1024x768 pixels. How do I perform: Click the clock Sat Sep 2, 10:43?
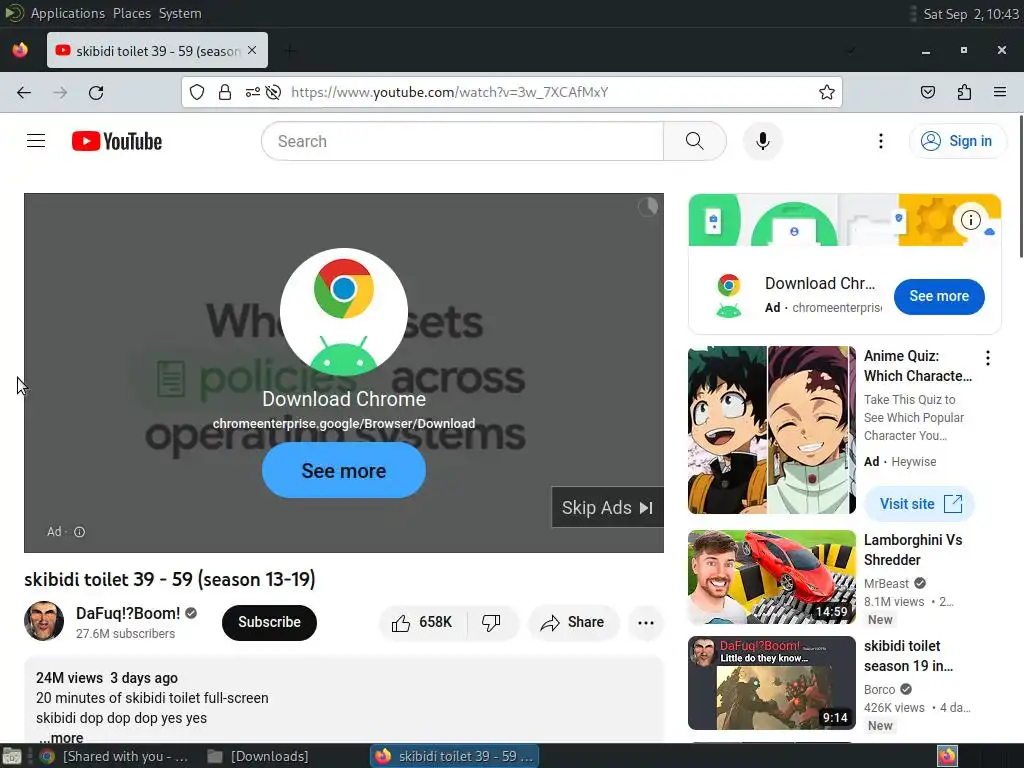[x=971, y=14]
